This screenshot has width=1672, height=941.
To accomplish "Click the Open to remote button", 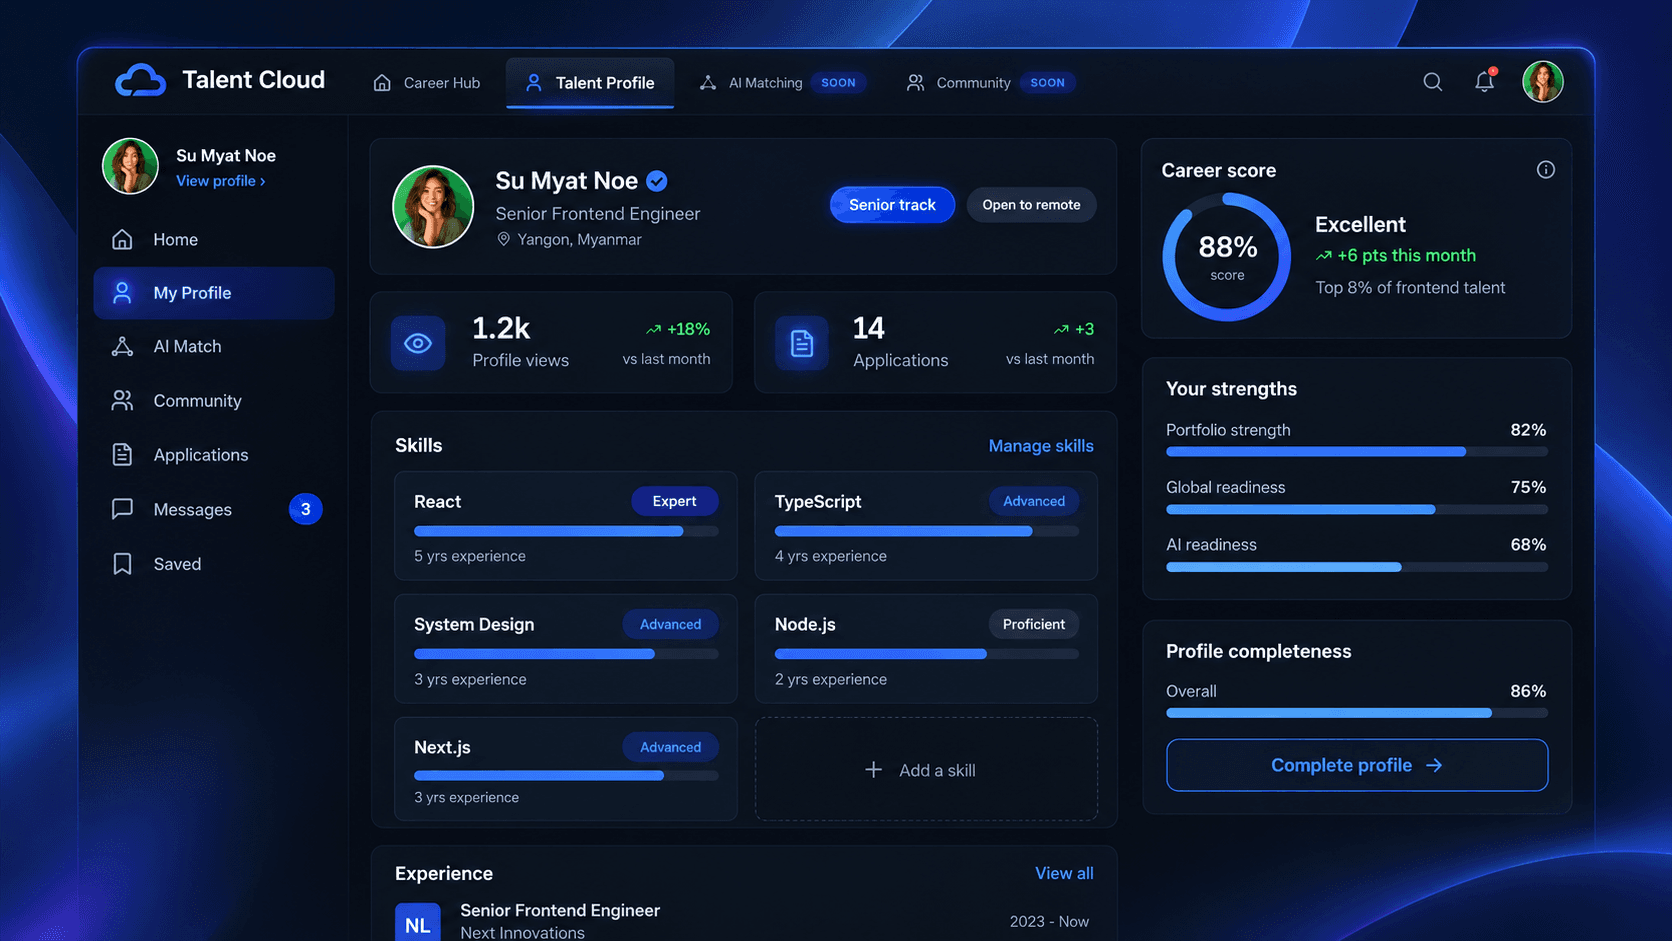I will 1031,205.
